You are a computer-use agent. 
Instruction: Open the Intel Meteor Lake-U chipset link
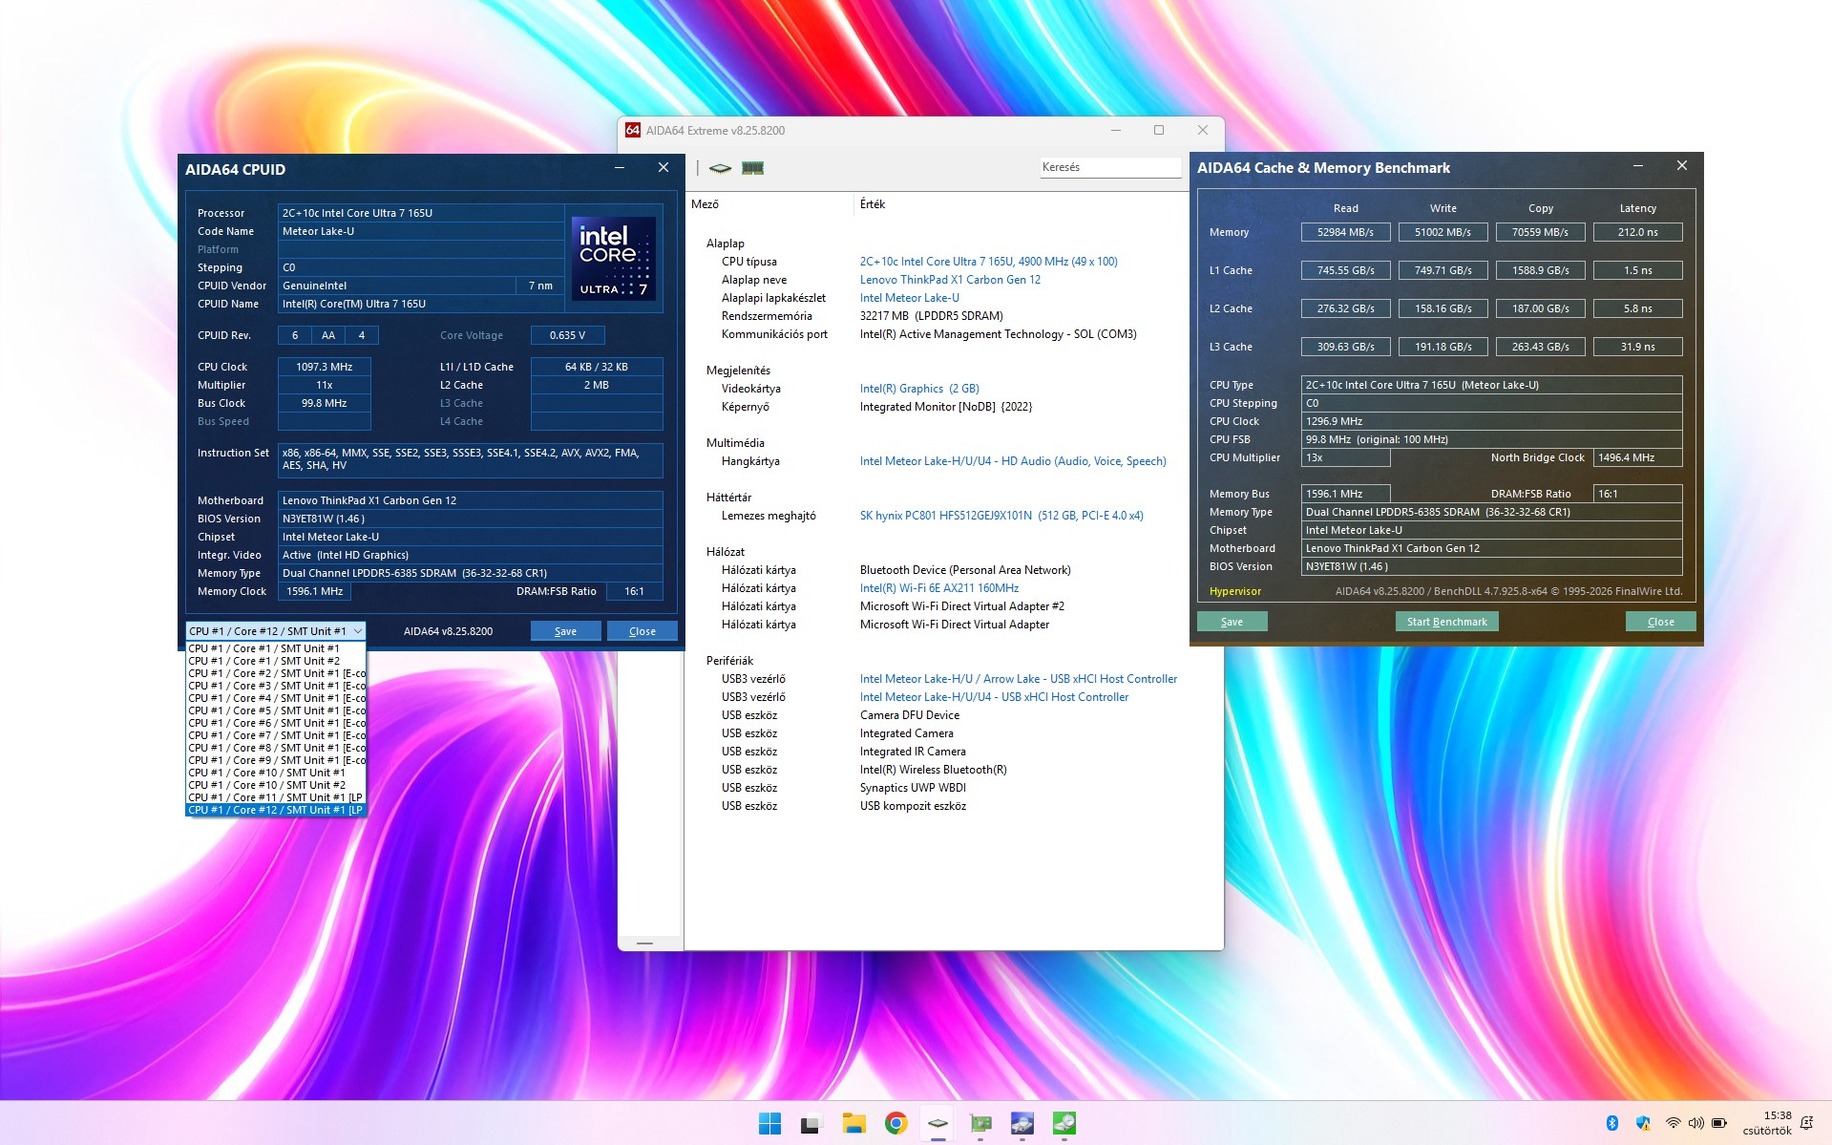tap(909, 298)
